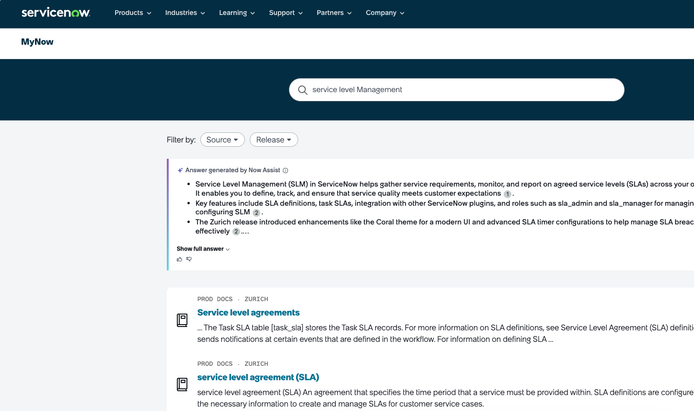Viewport: 694px width, 411px height.
Task: Give the answer a thumbs up
Action: point(180,259)
